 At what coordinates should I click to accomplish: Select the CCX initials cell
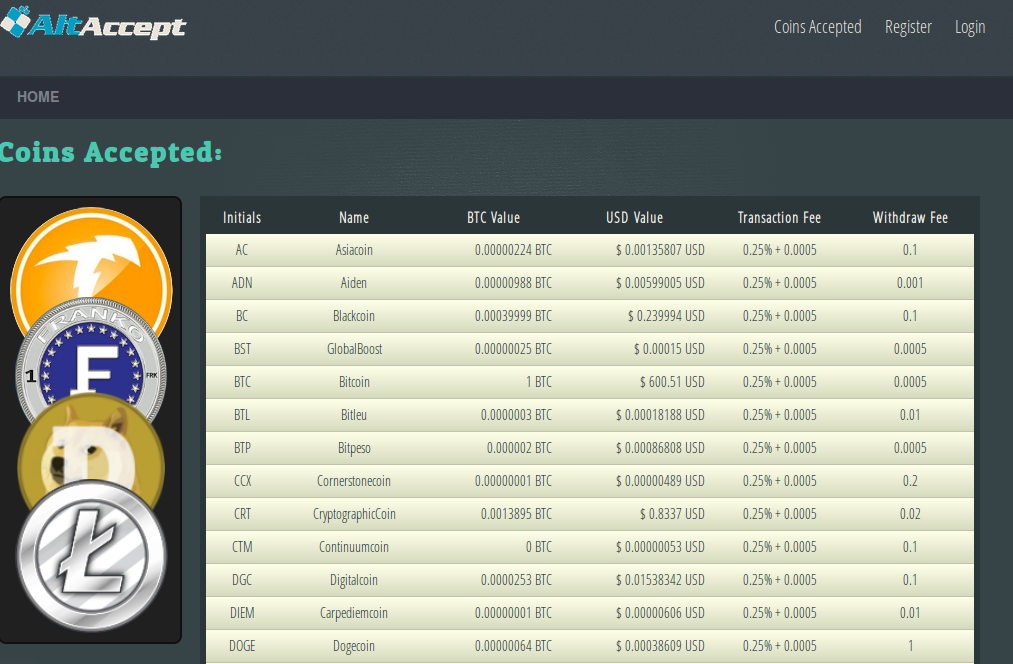click(242, 481)
